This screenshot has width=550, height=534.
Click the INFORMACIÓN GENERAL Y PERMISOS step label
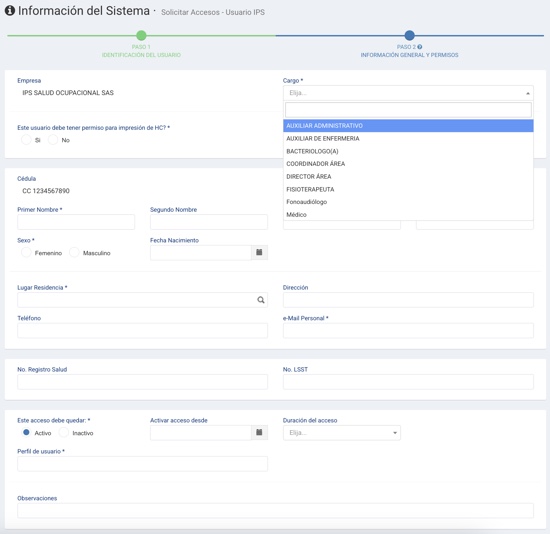(x=409, y=55)
